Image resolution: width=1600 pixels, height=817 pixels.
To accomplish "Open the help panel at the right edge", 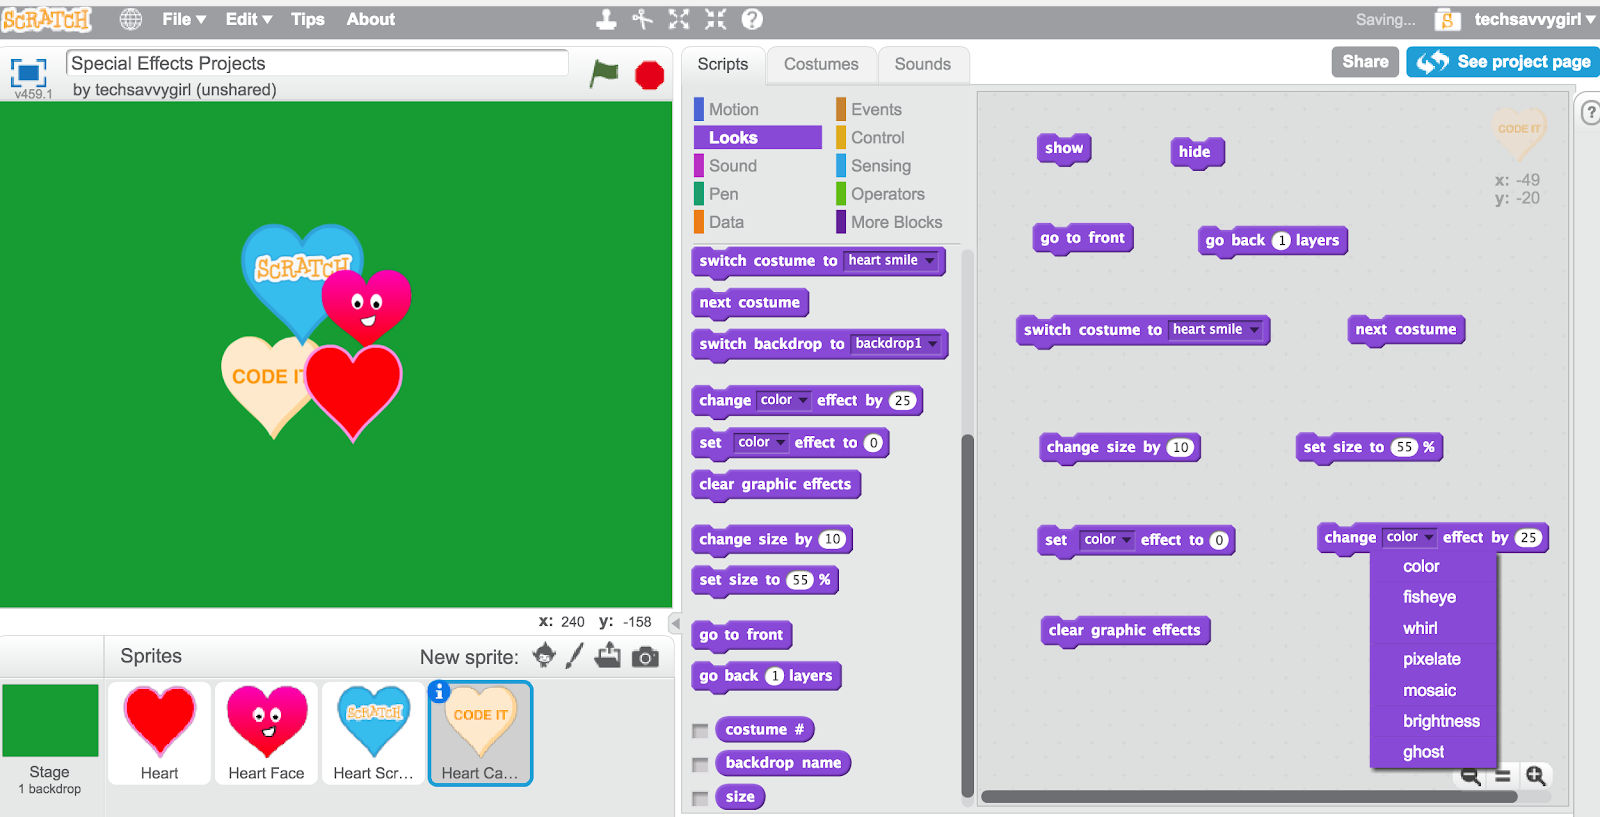I will [1590, 112].
